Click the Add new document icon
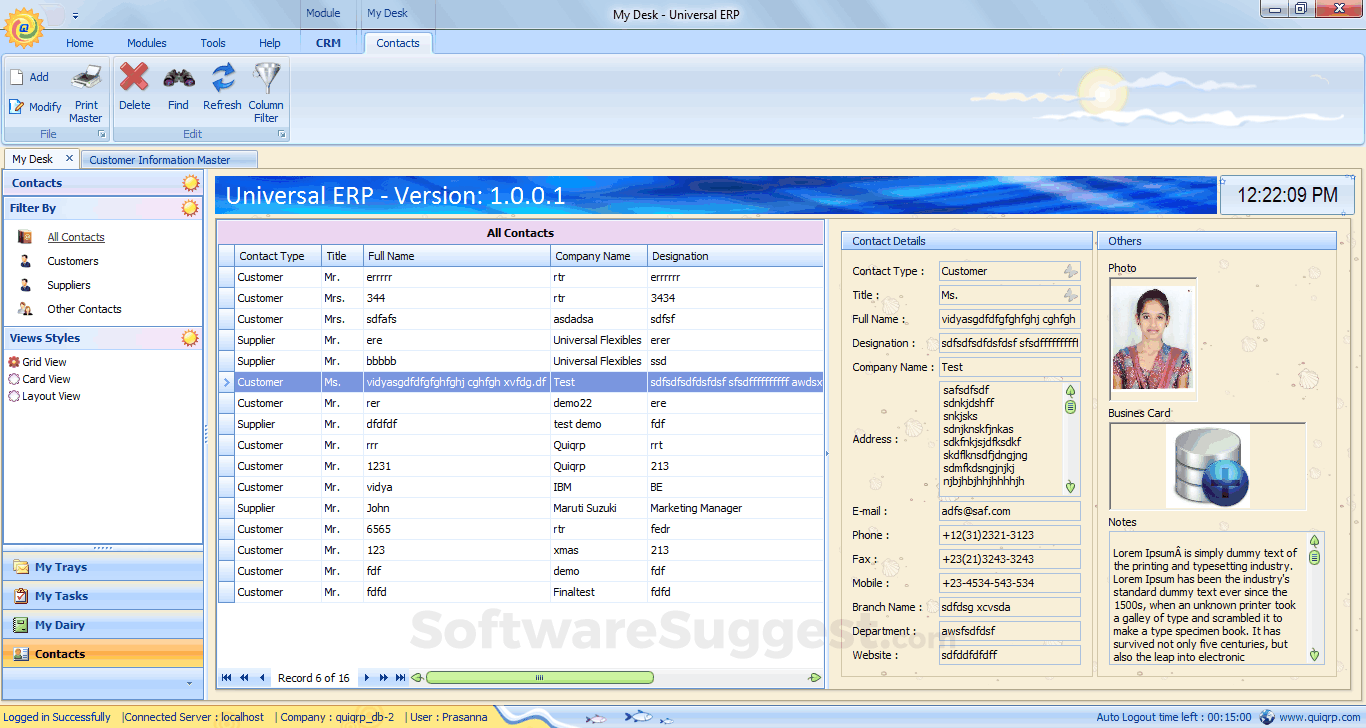The image size is (1366, 728). 17,77
